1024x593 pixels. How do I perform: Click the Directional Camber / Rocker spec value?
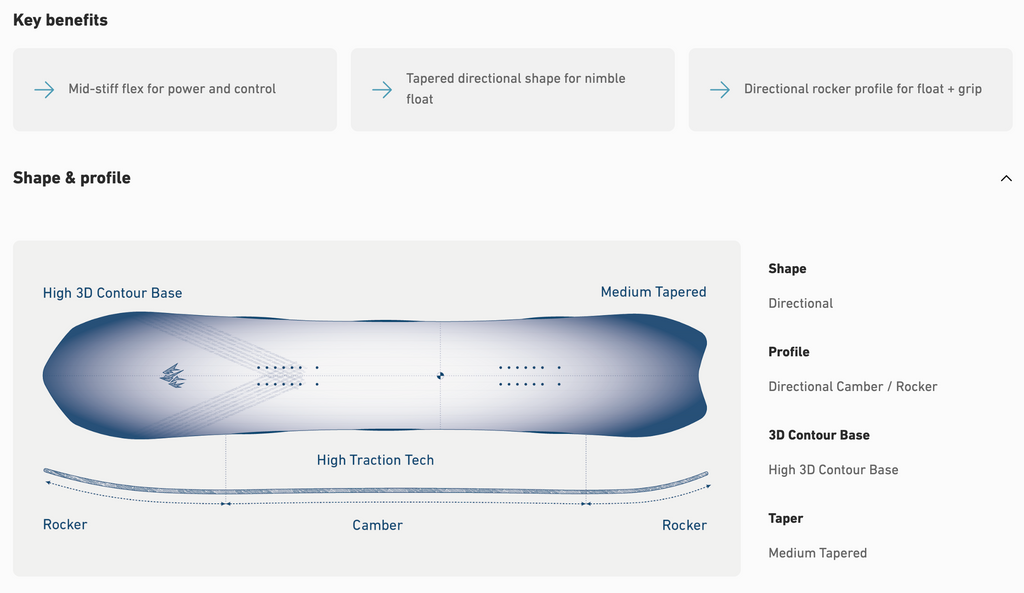click(852, 386)
